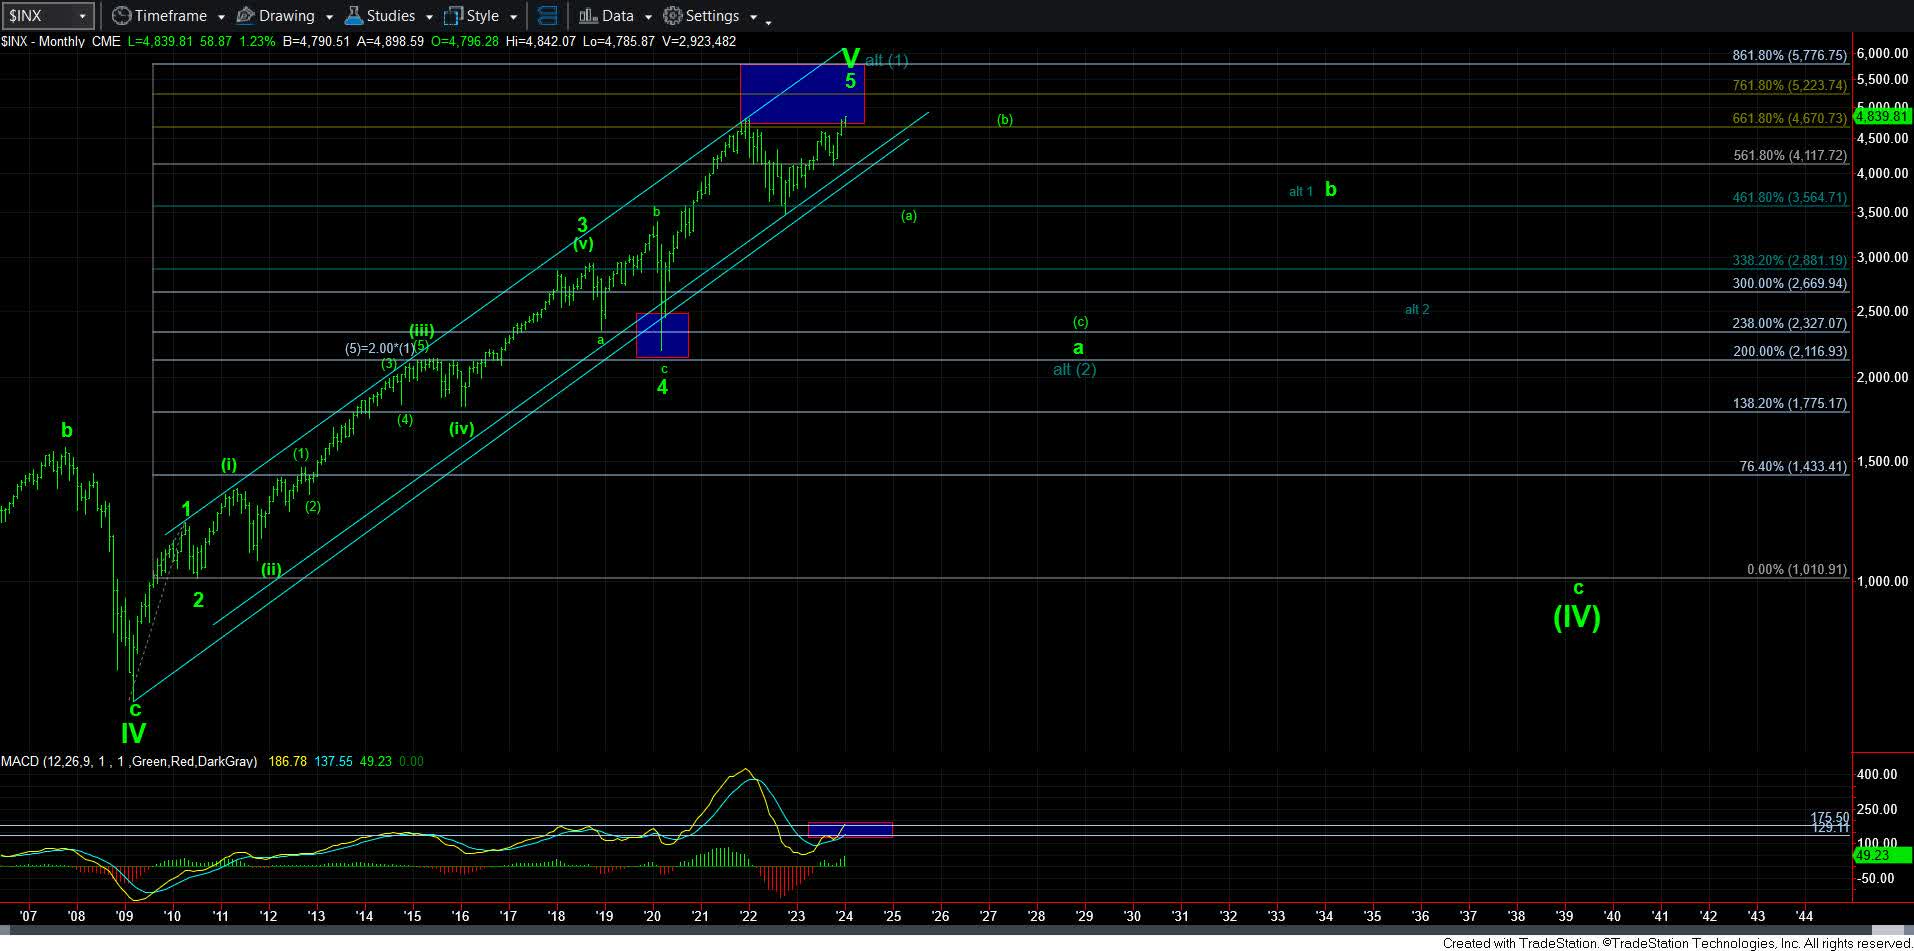Viewport: 1914px width, 951px height.
Task: Click into the $INX symbol entry box
Action: click(x=38, y=16)
